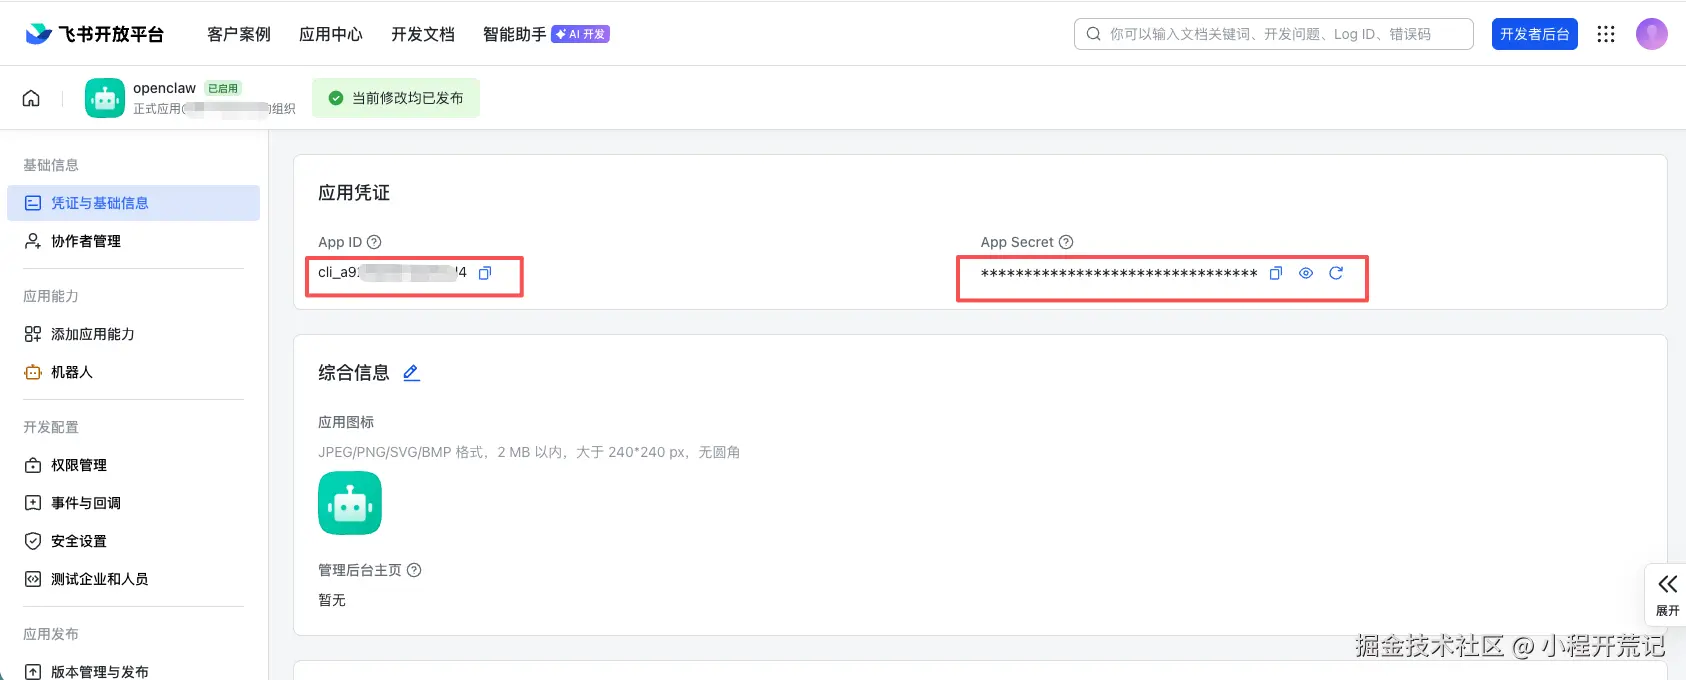
Task: Click the openclaw app robot icon
Action: click(105, 98)
